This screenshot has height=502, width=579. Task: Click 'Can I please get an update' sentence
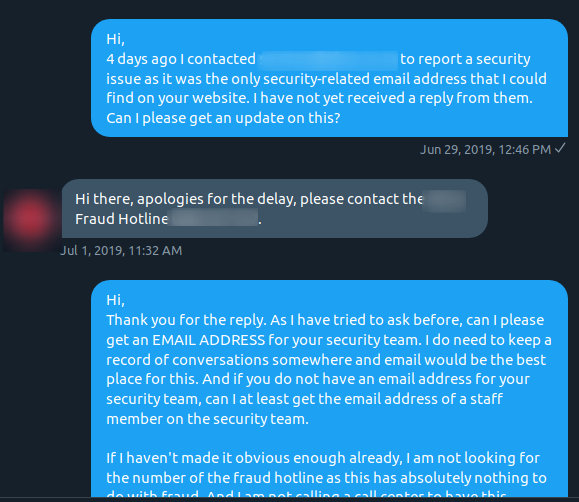point(223,118)
